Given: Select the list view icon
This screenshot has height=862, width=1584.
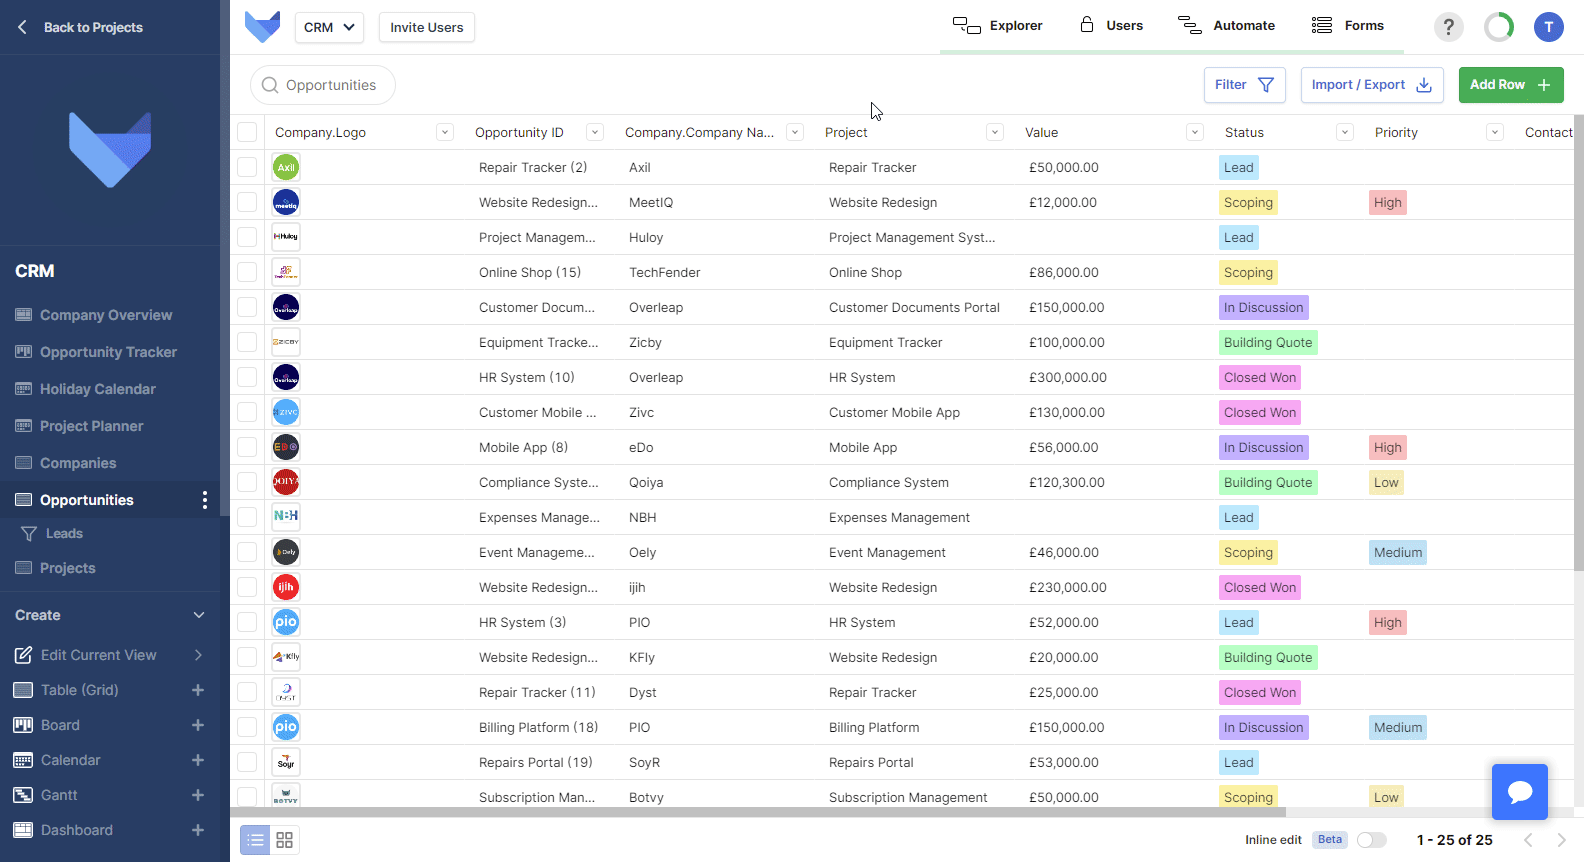Looking at the screenshot, I should [256, 840].
